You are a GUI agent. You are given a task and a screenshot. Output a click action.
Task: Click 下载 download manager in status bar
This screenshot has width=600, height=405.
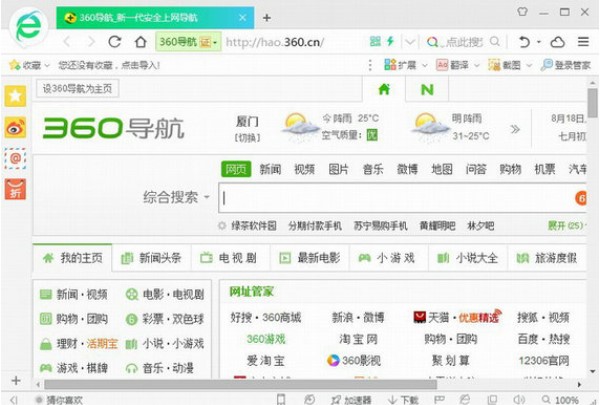403,400
